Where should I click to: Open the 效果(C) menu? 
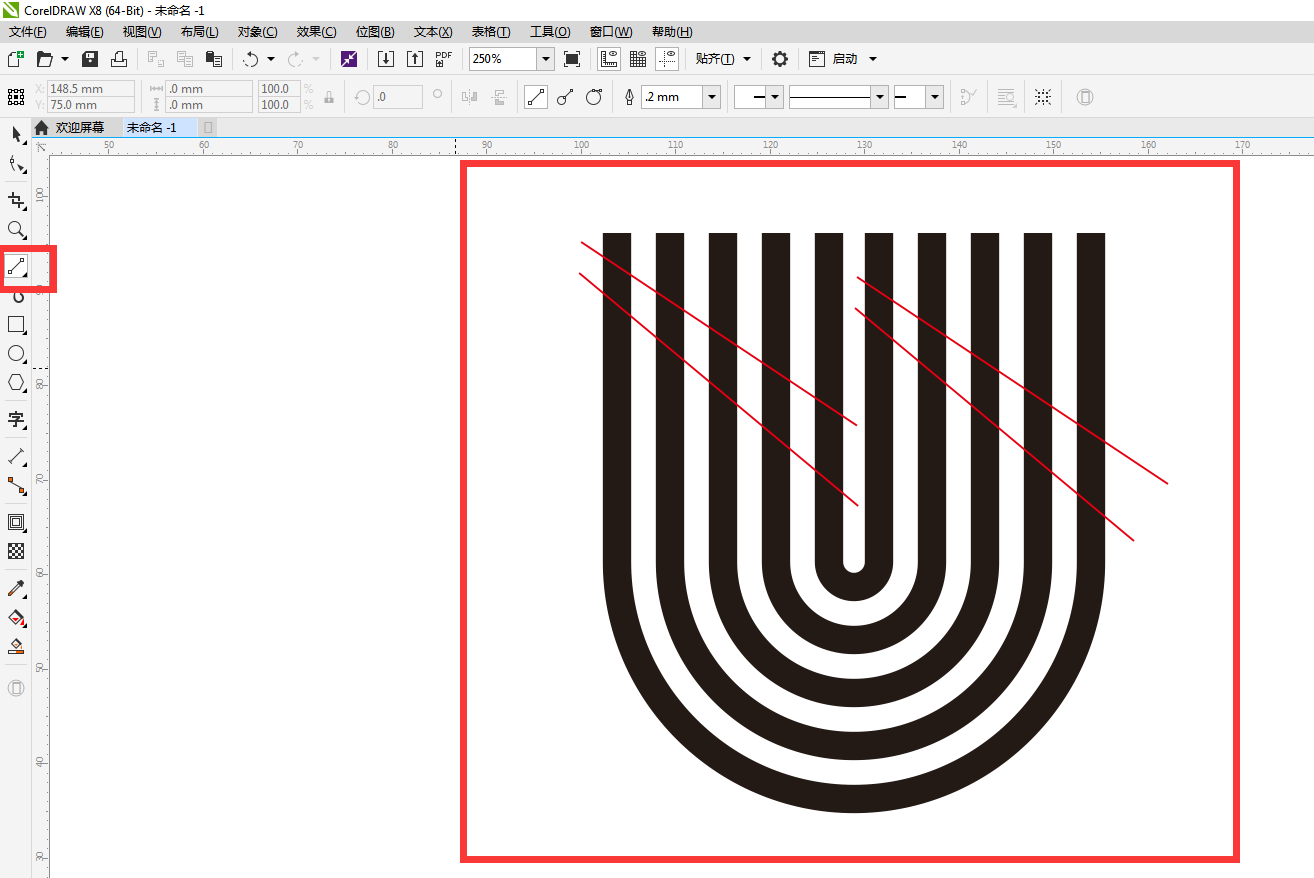pyautogui.click(x=316, y=32)
